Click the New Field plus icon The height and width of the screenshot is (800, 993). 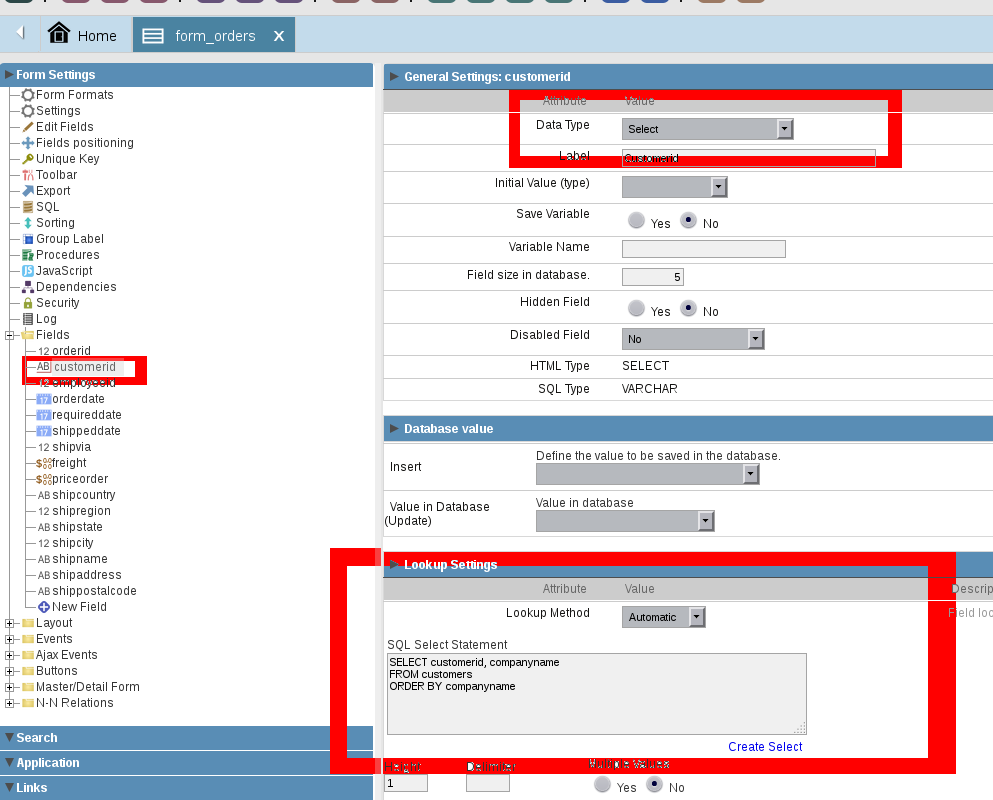coord(44,607)
